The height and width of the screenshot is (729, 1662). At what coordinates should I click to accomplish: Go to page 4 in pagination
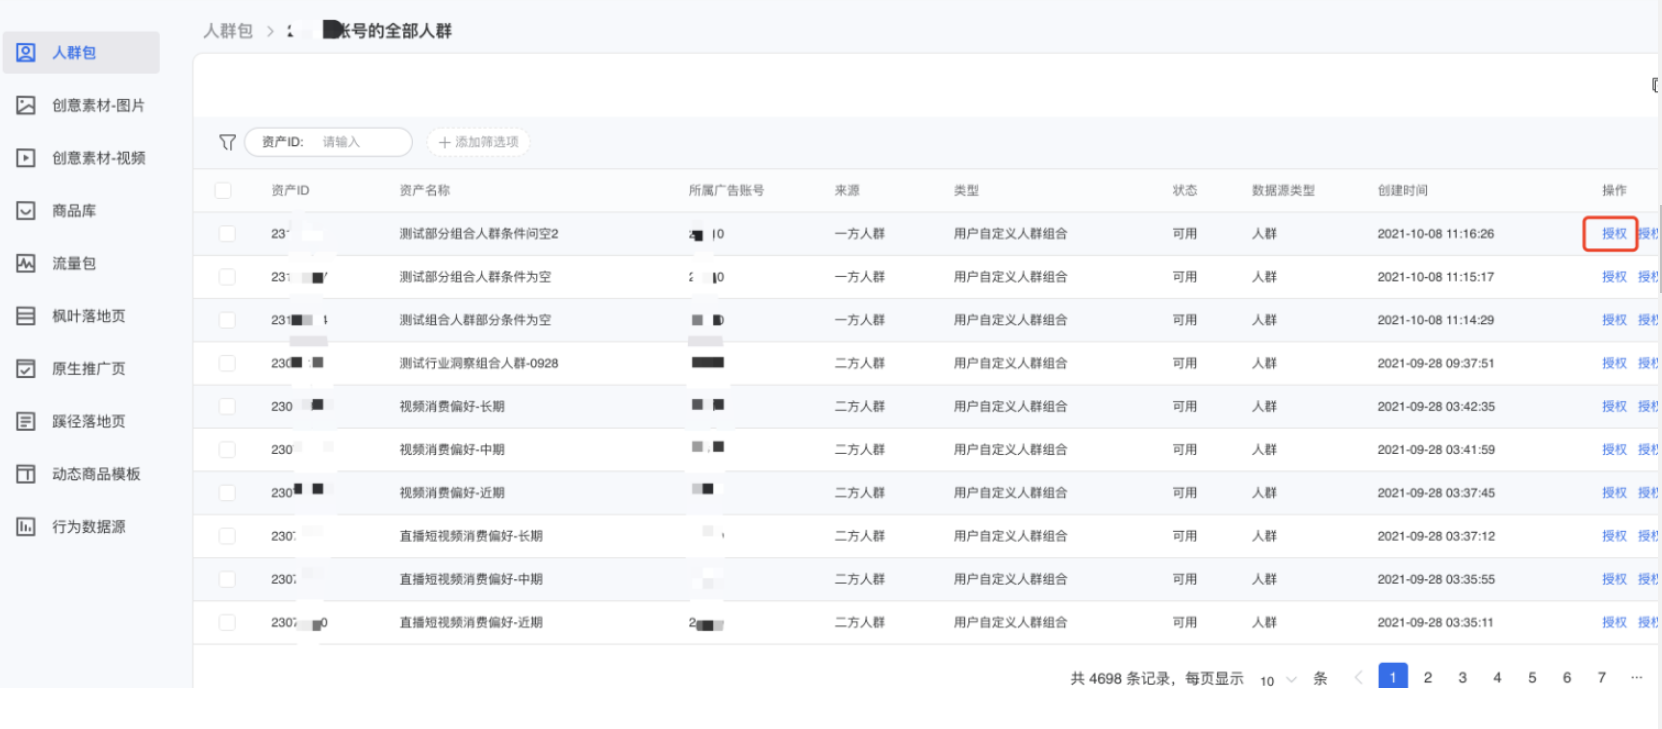(x=1497, y=678)
